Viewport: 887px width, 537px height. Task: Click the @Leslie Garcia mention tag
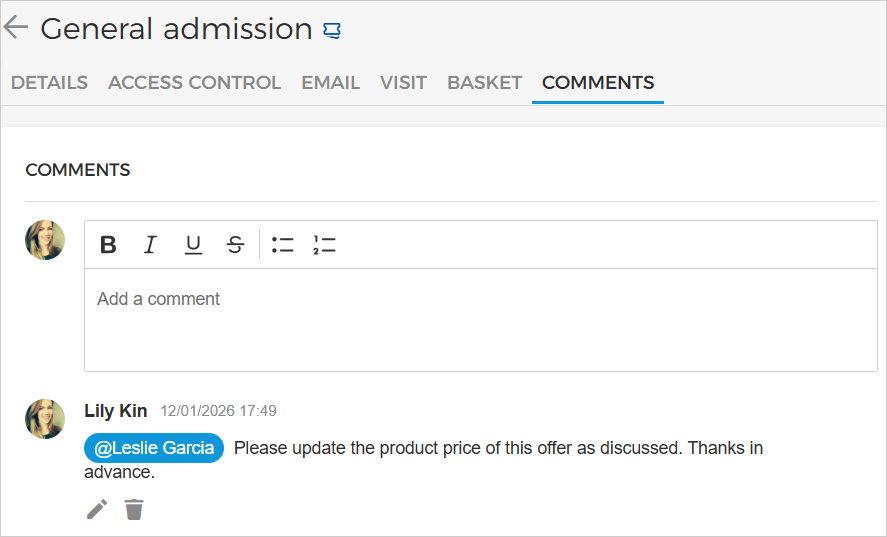click(154, 448)
